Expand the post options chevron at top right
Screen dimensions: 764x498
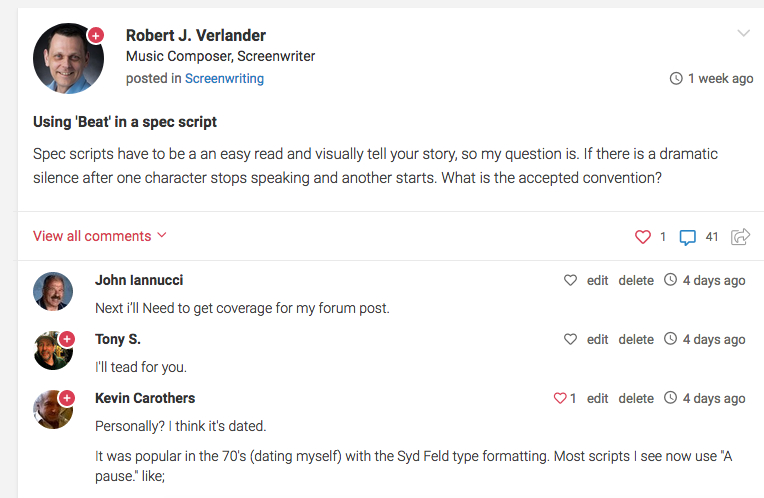743,33
